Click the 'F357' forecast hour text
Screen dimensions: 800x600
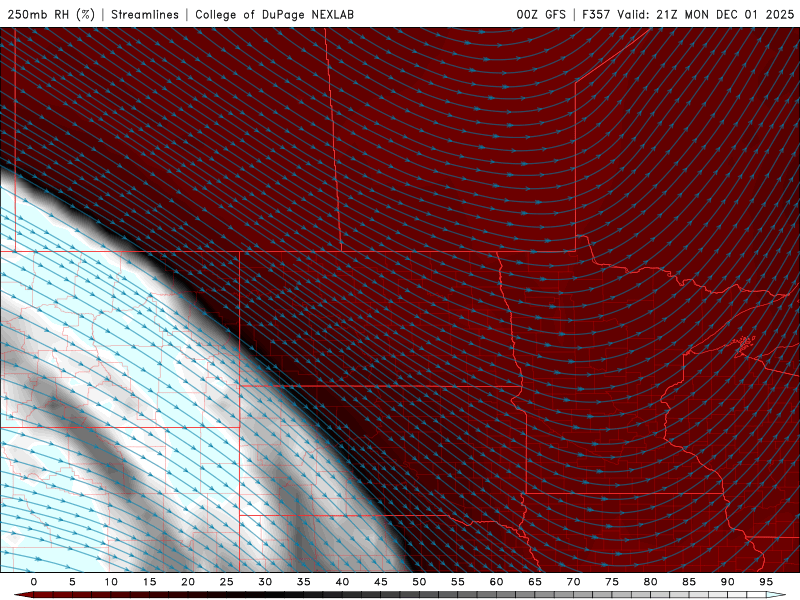[596, 14]
